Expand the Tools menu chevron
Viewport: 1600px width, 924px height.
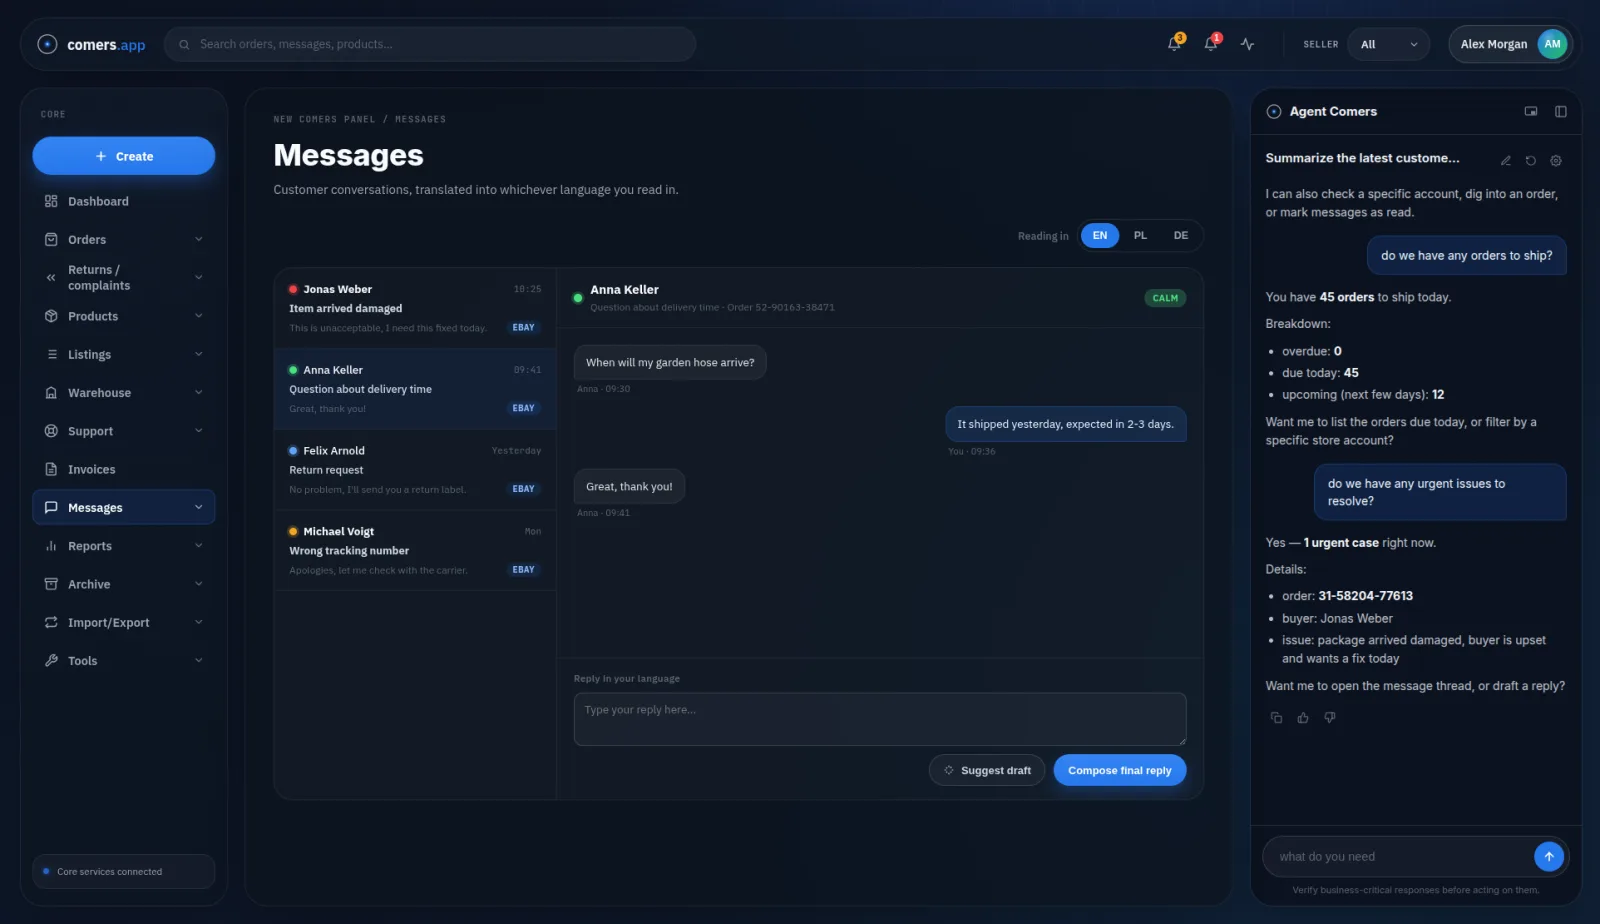pos(198,661)
